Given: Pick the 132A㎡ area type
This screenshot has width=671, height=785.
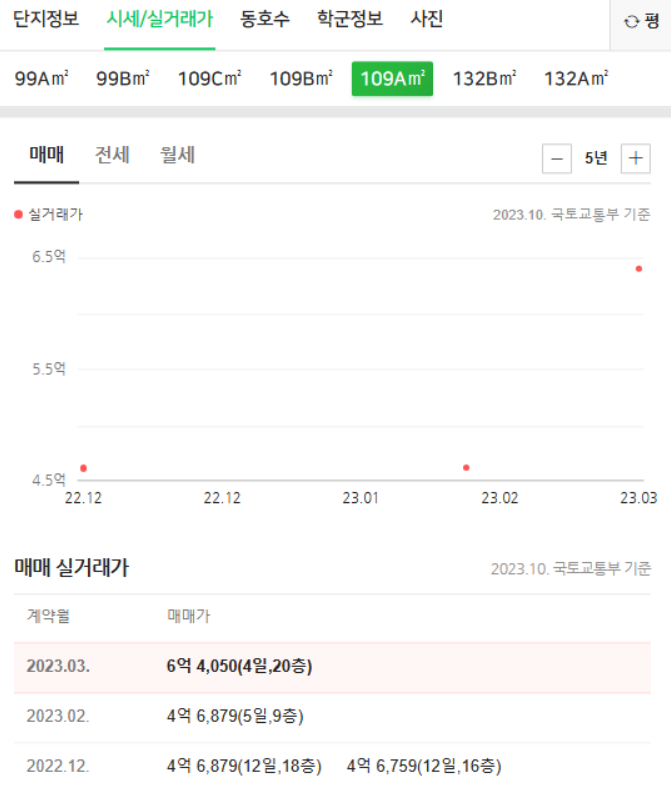Looking at the screenshot, I should tap(576, 79).
